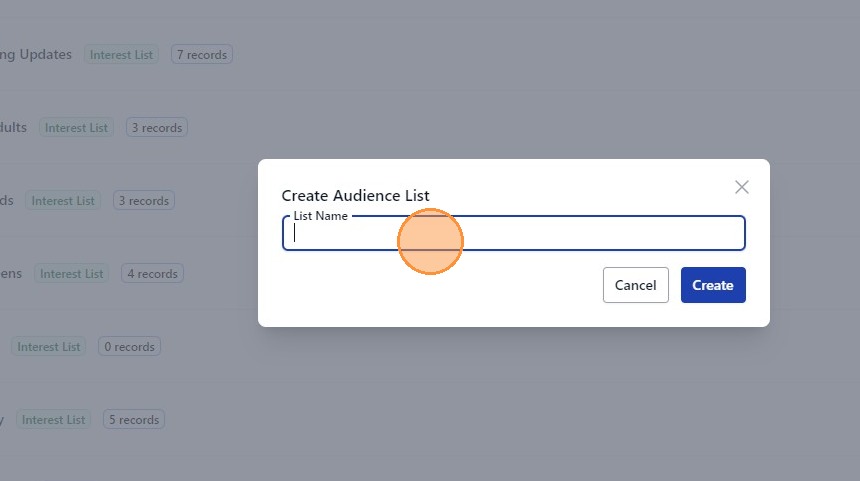Open the list row ending in 'ng Updates'
This screenshot has width=860, height=481.
[x=36, y=54]
